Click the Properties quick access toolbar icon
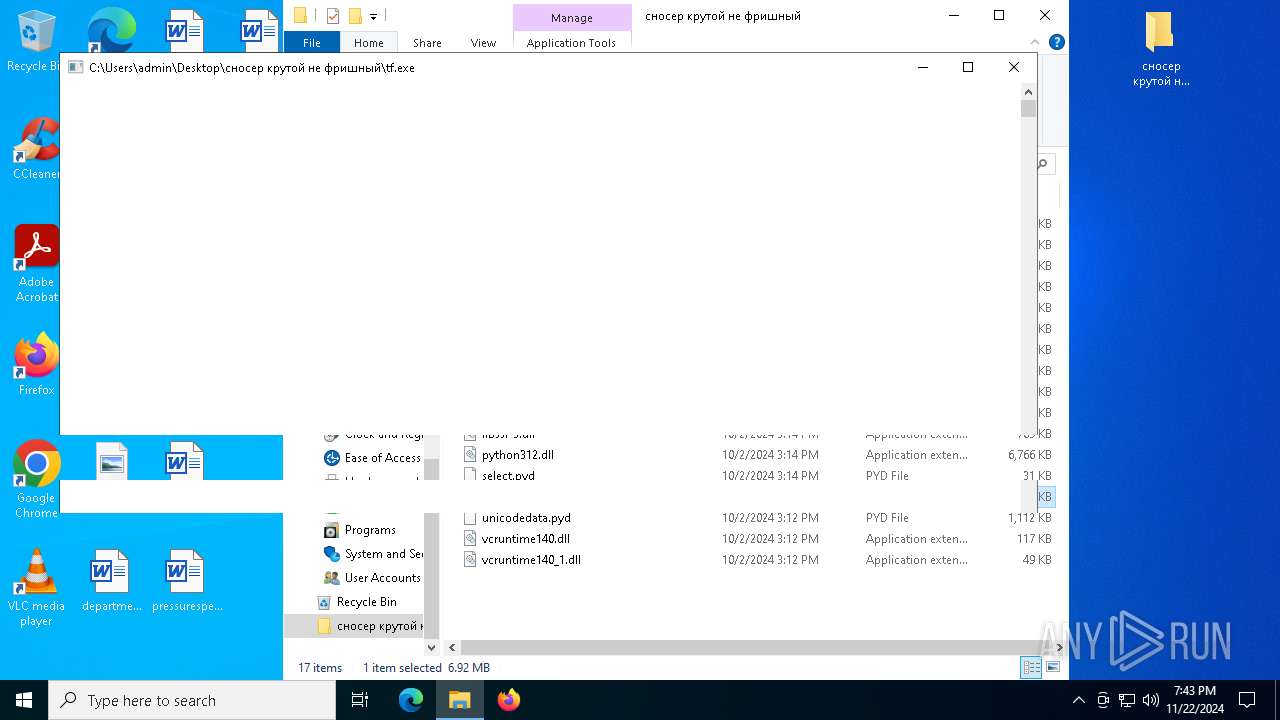This screenshot has width=1280, height=720. pyautogui.click(x=333, y=16)
